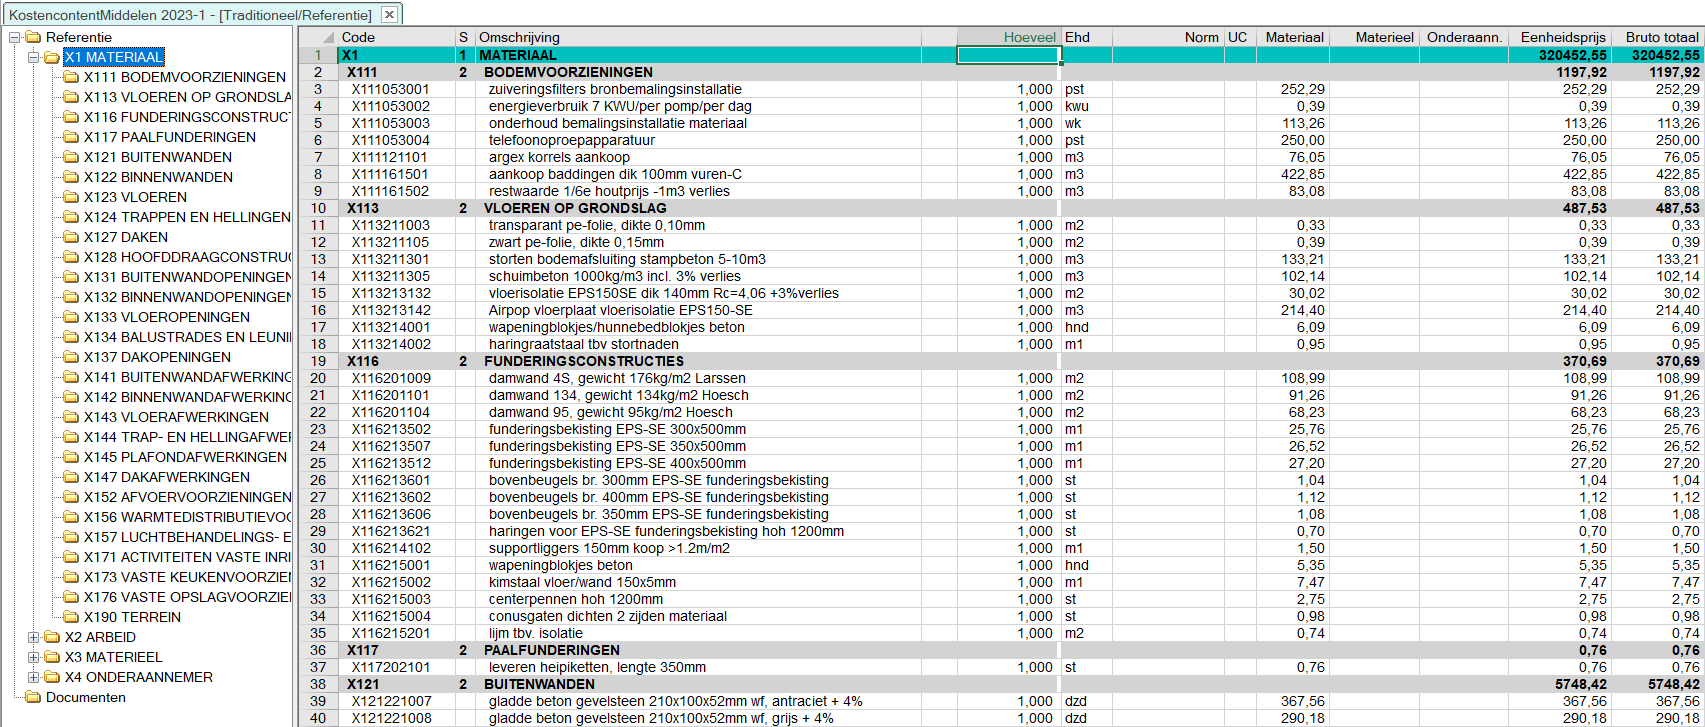Click the Bruto totaal column header
Screen dimensions: 1705x727
[1657, 37]
